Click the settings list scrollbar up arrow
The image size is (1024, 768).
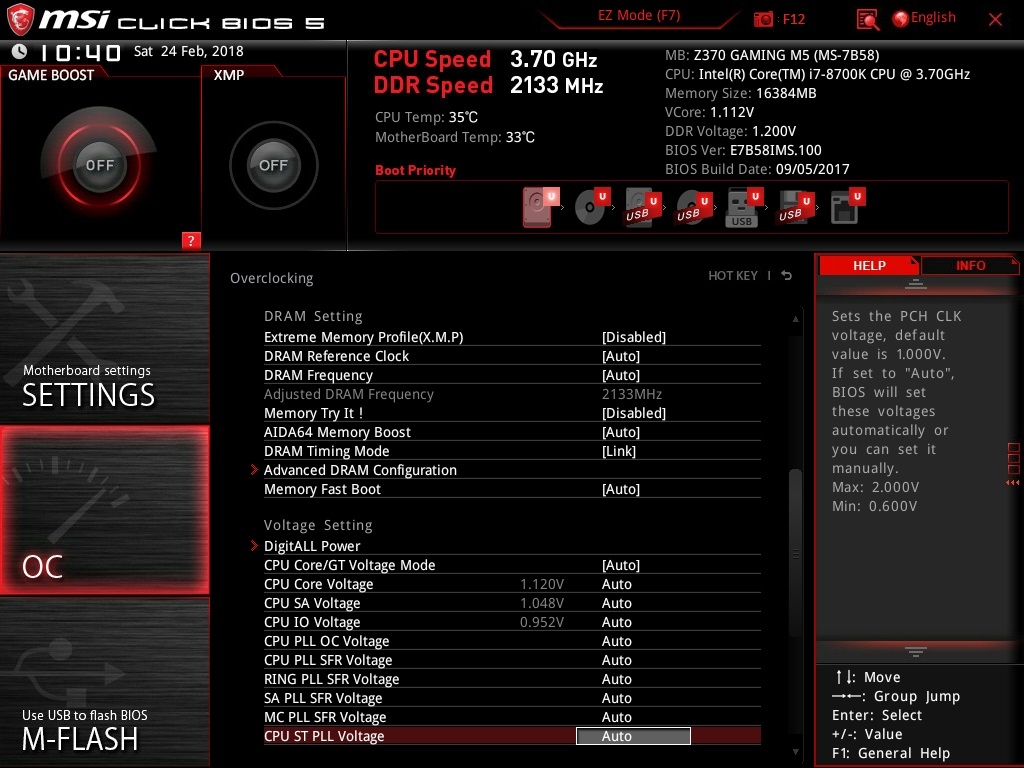(x=795, y=319)
